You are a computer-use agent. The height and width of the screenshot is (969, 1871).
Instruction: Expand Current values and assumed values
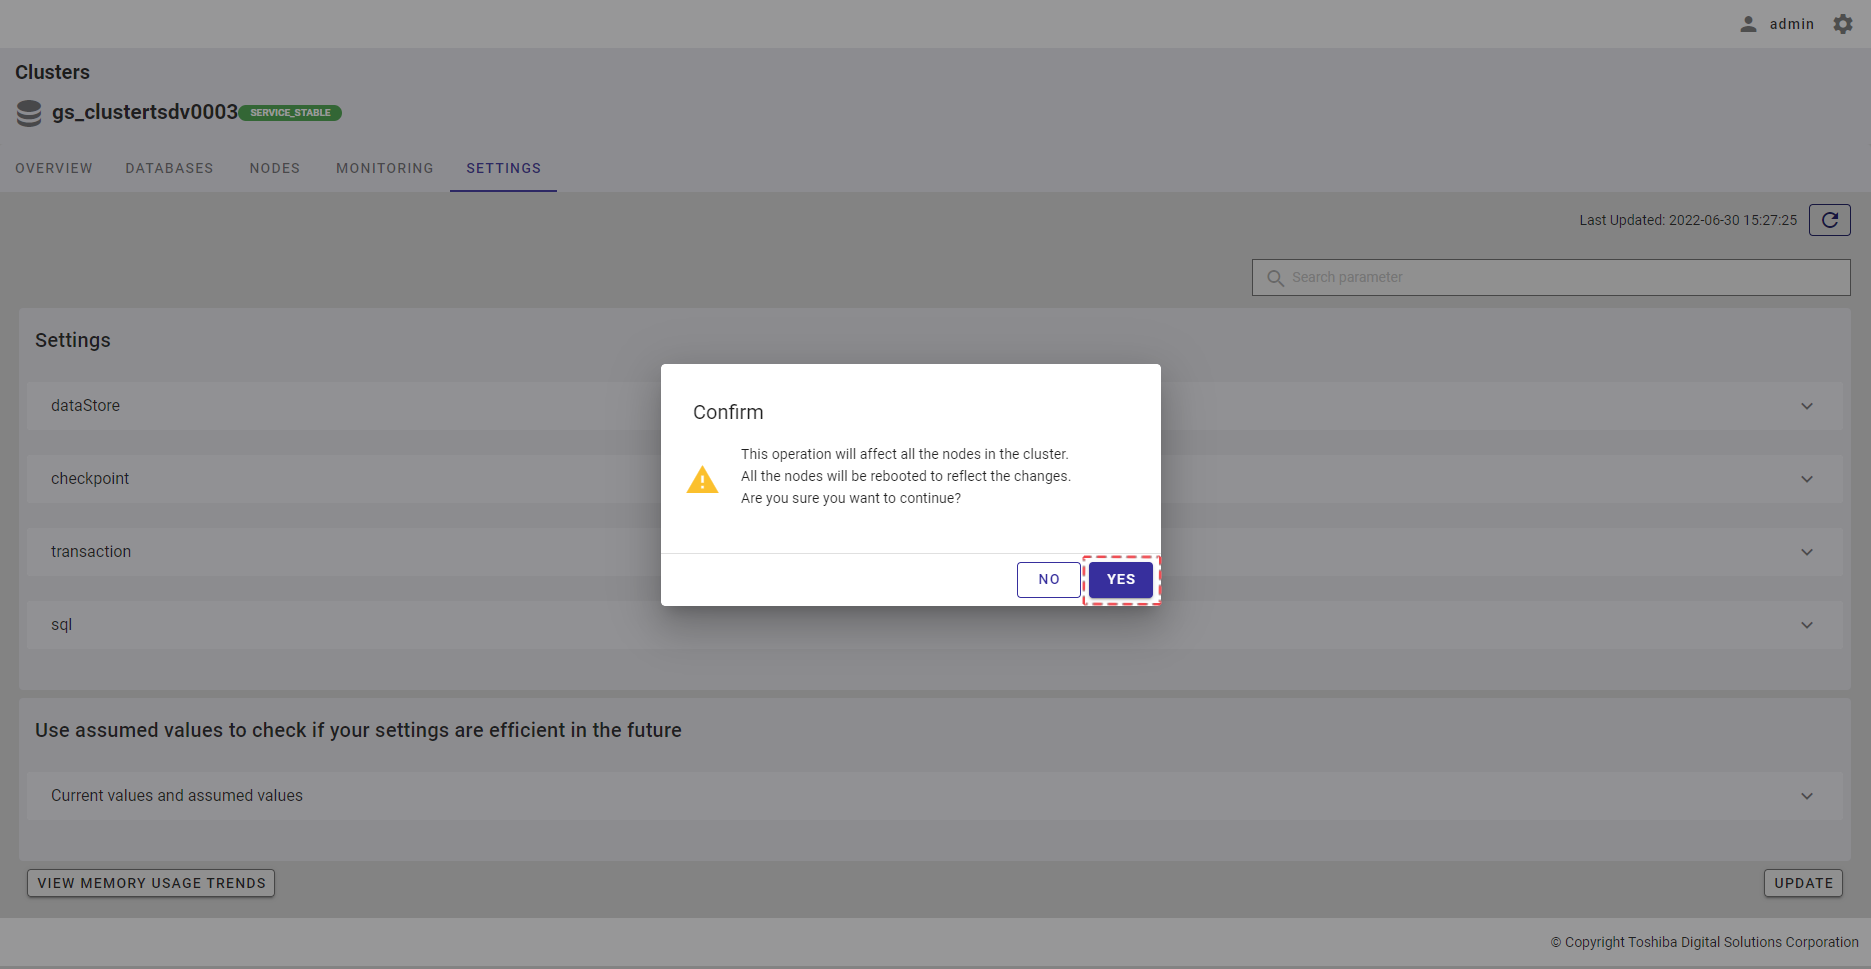pos(1806,796)
